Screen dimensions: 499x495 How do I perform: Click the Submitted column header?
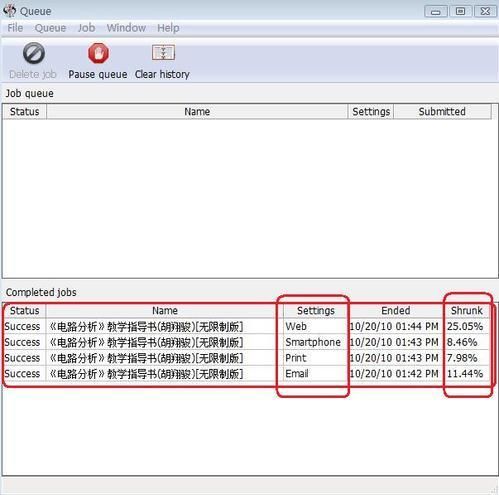[x=442, y=112]
